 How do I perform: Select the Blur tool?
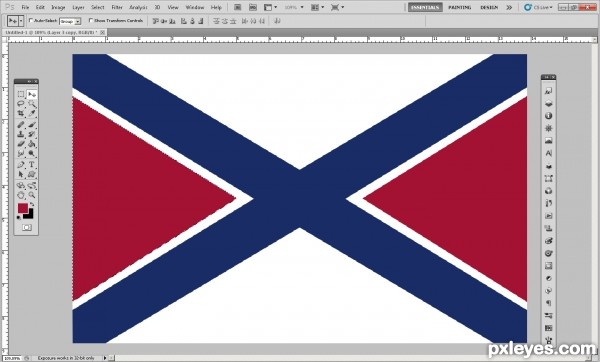coord(21,153)
